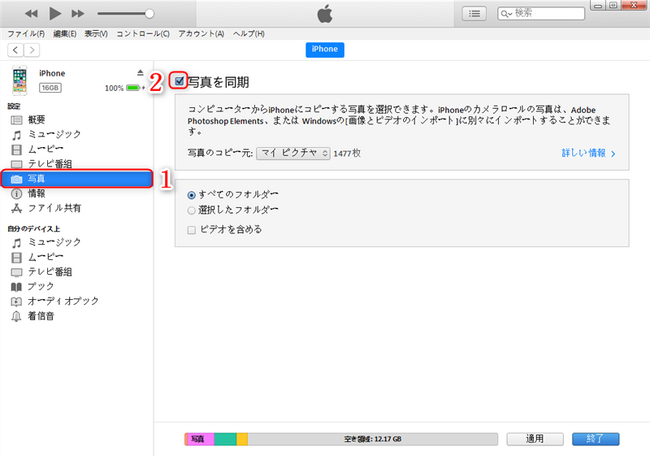
Task: Toggle the 写真を同期 checkbox
Action: click(179, 81)
